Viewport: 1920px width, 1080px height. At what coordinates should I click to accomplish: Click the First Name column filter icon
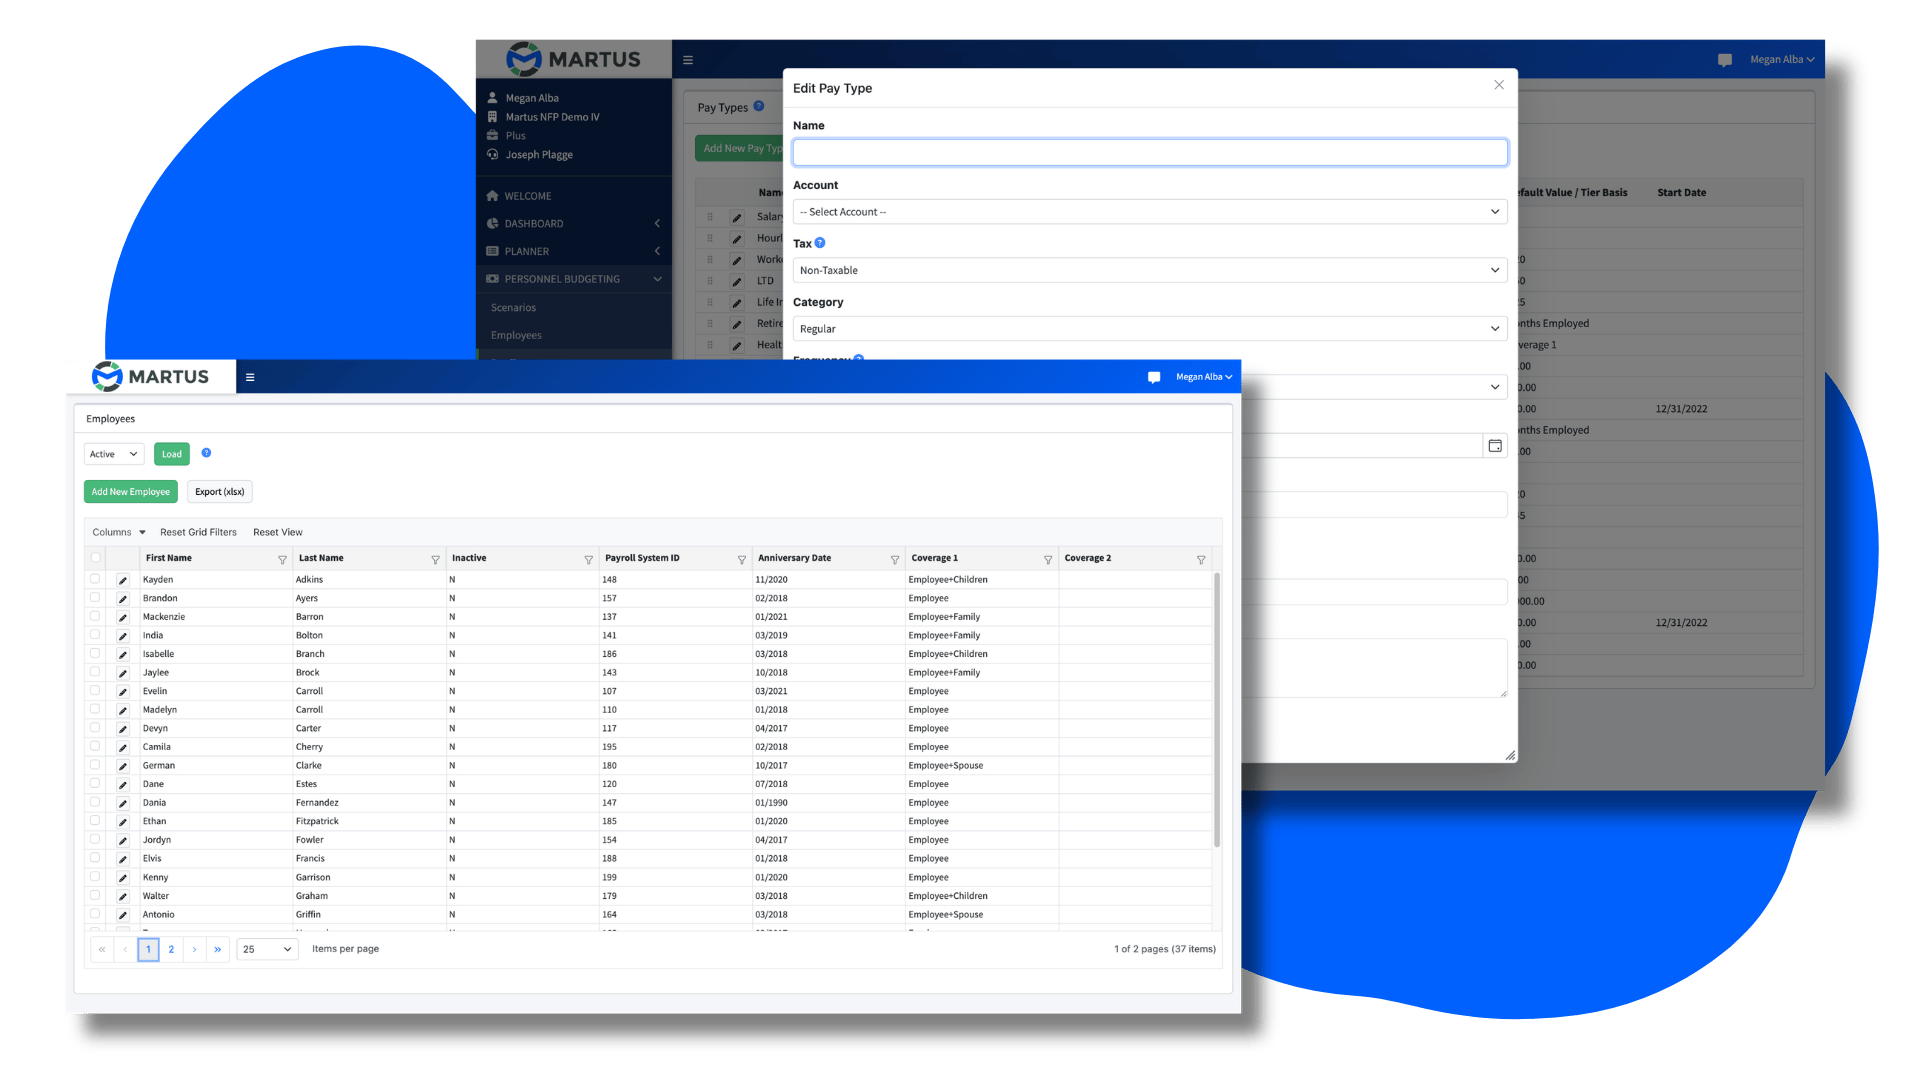tap(282, 560)
